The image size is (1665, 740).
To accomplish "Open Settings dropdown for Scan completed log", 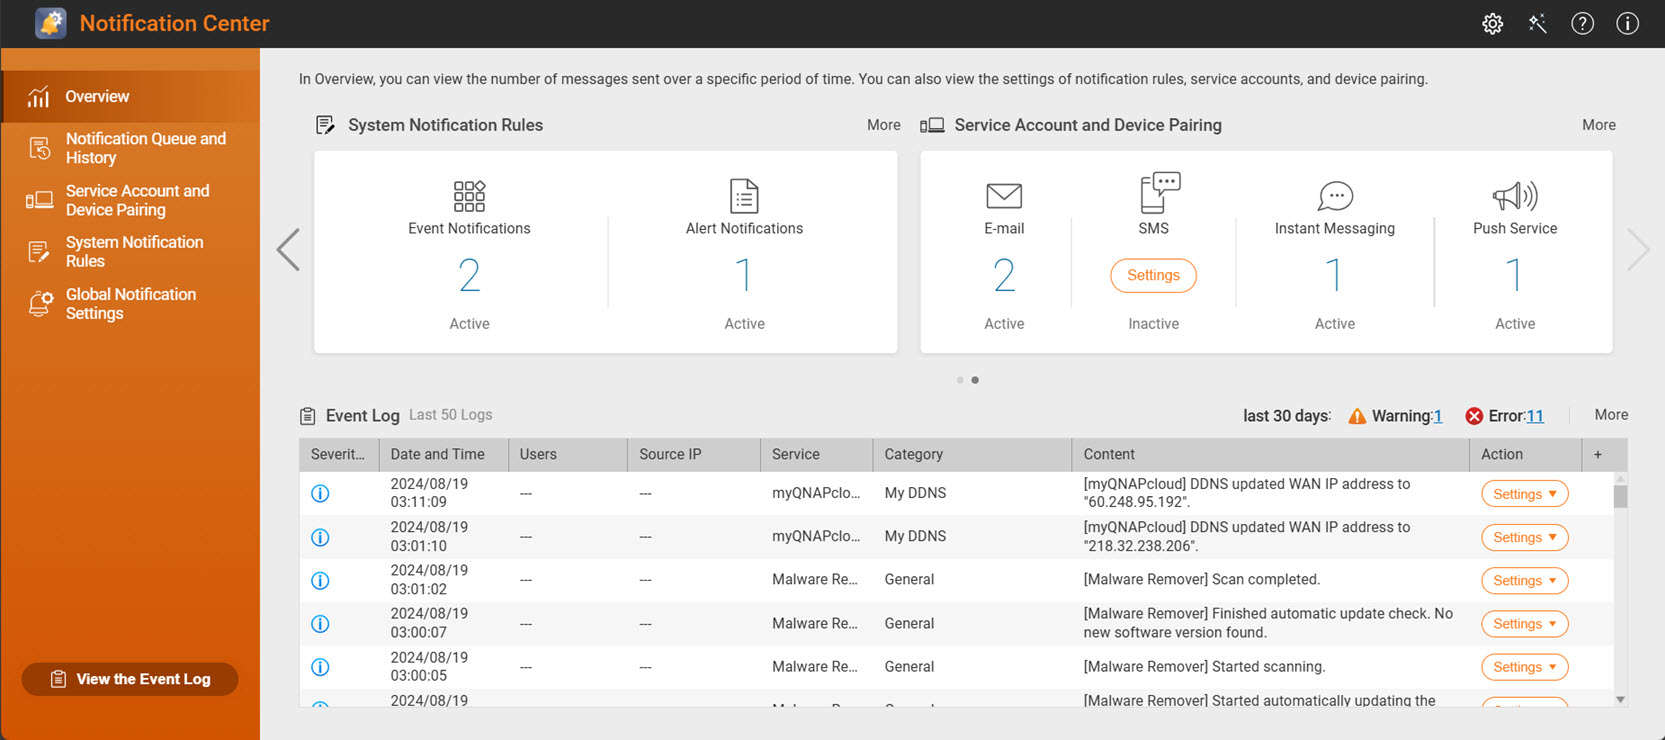I will (x=1524, y=580).
